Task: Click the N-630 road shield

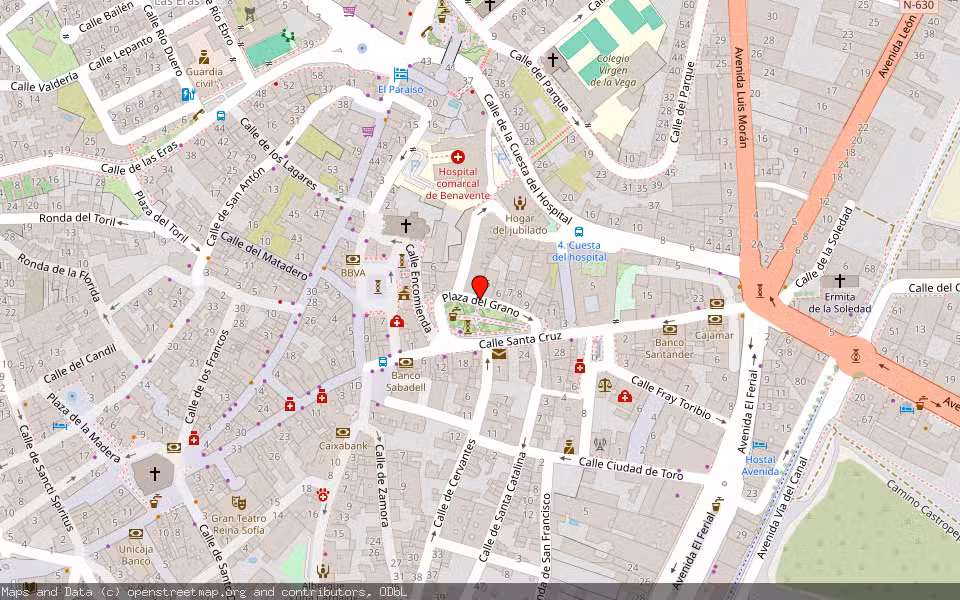Action: (919, 6)
